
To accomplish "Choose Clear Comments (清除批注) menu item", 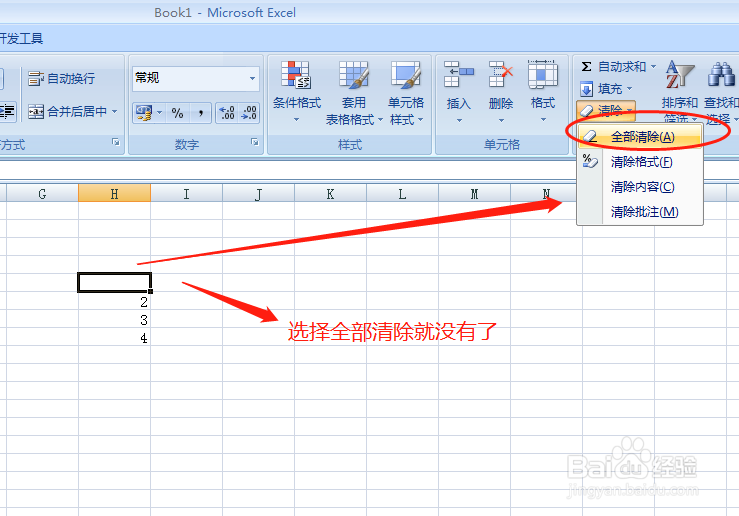I will click(641, 212).
